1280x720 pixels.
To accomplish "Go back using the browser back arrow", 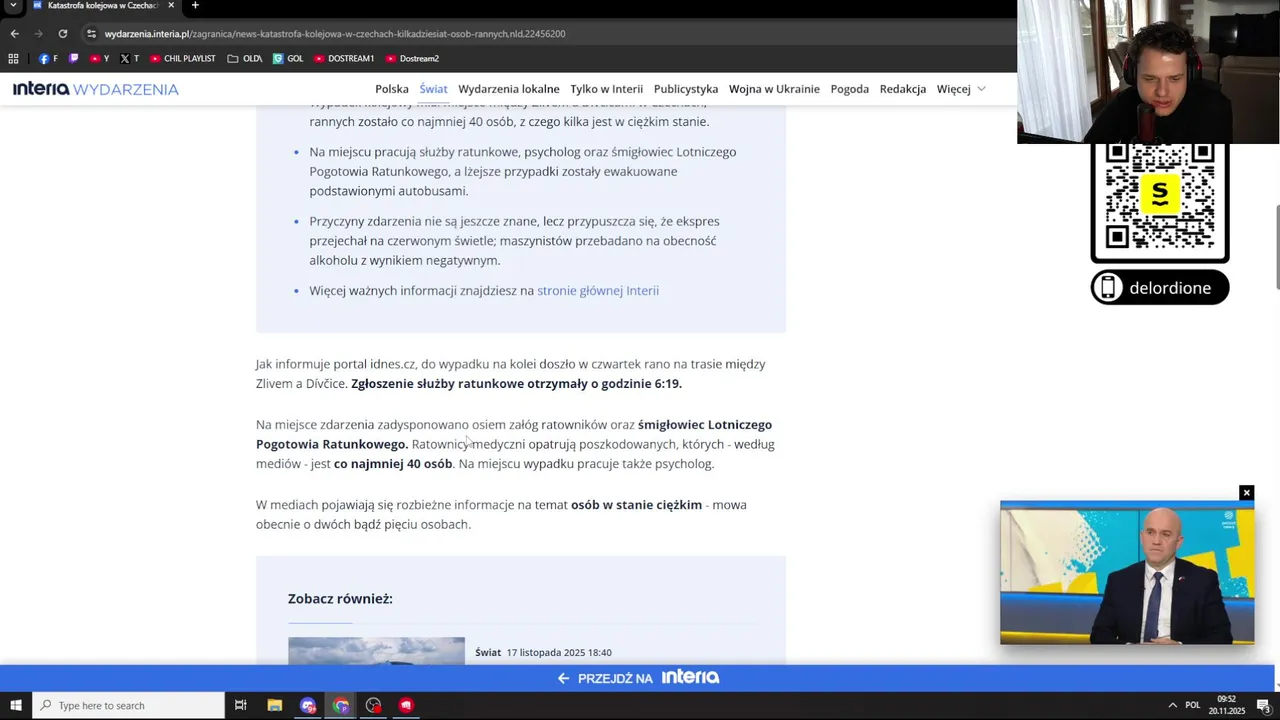I will click(14, 33).
